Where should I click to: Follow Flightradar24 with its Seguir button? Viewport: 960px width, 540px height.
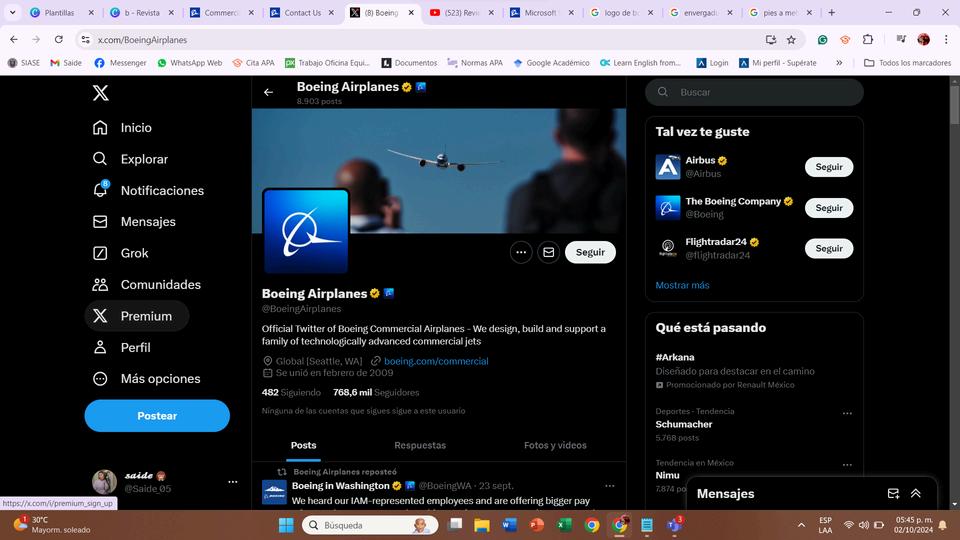coord(829,249)
